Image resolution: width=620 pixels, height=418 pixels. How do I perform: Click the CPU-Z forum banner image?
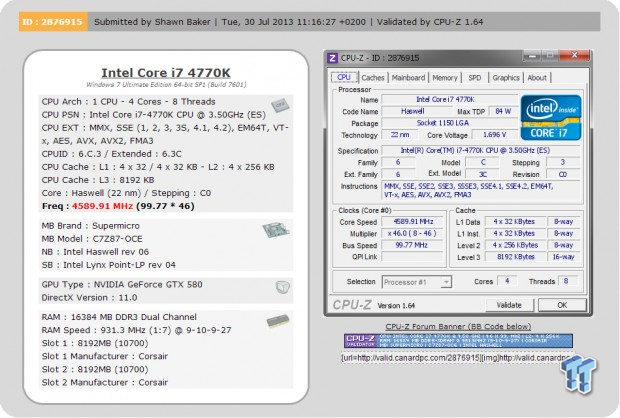coord(458,341)
